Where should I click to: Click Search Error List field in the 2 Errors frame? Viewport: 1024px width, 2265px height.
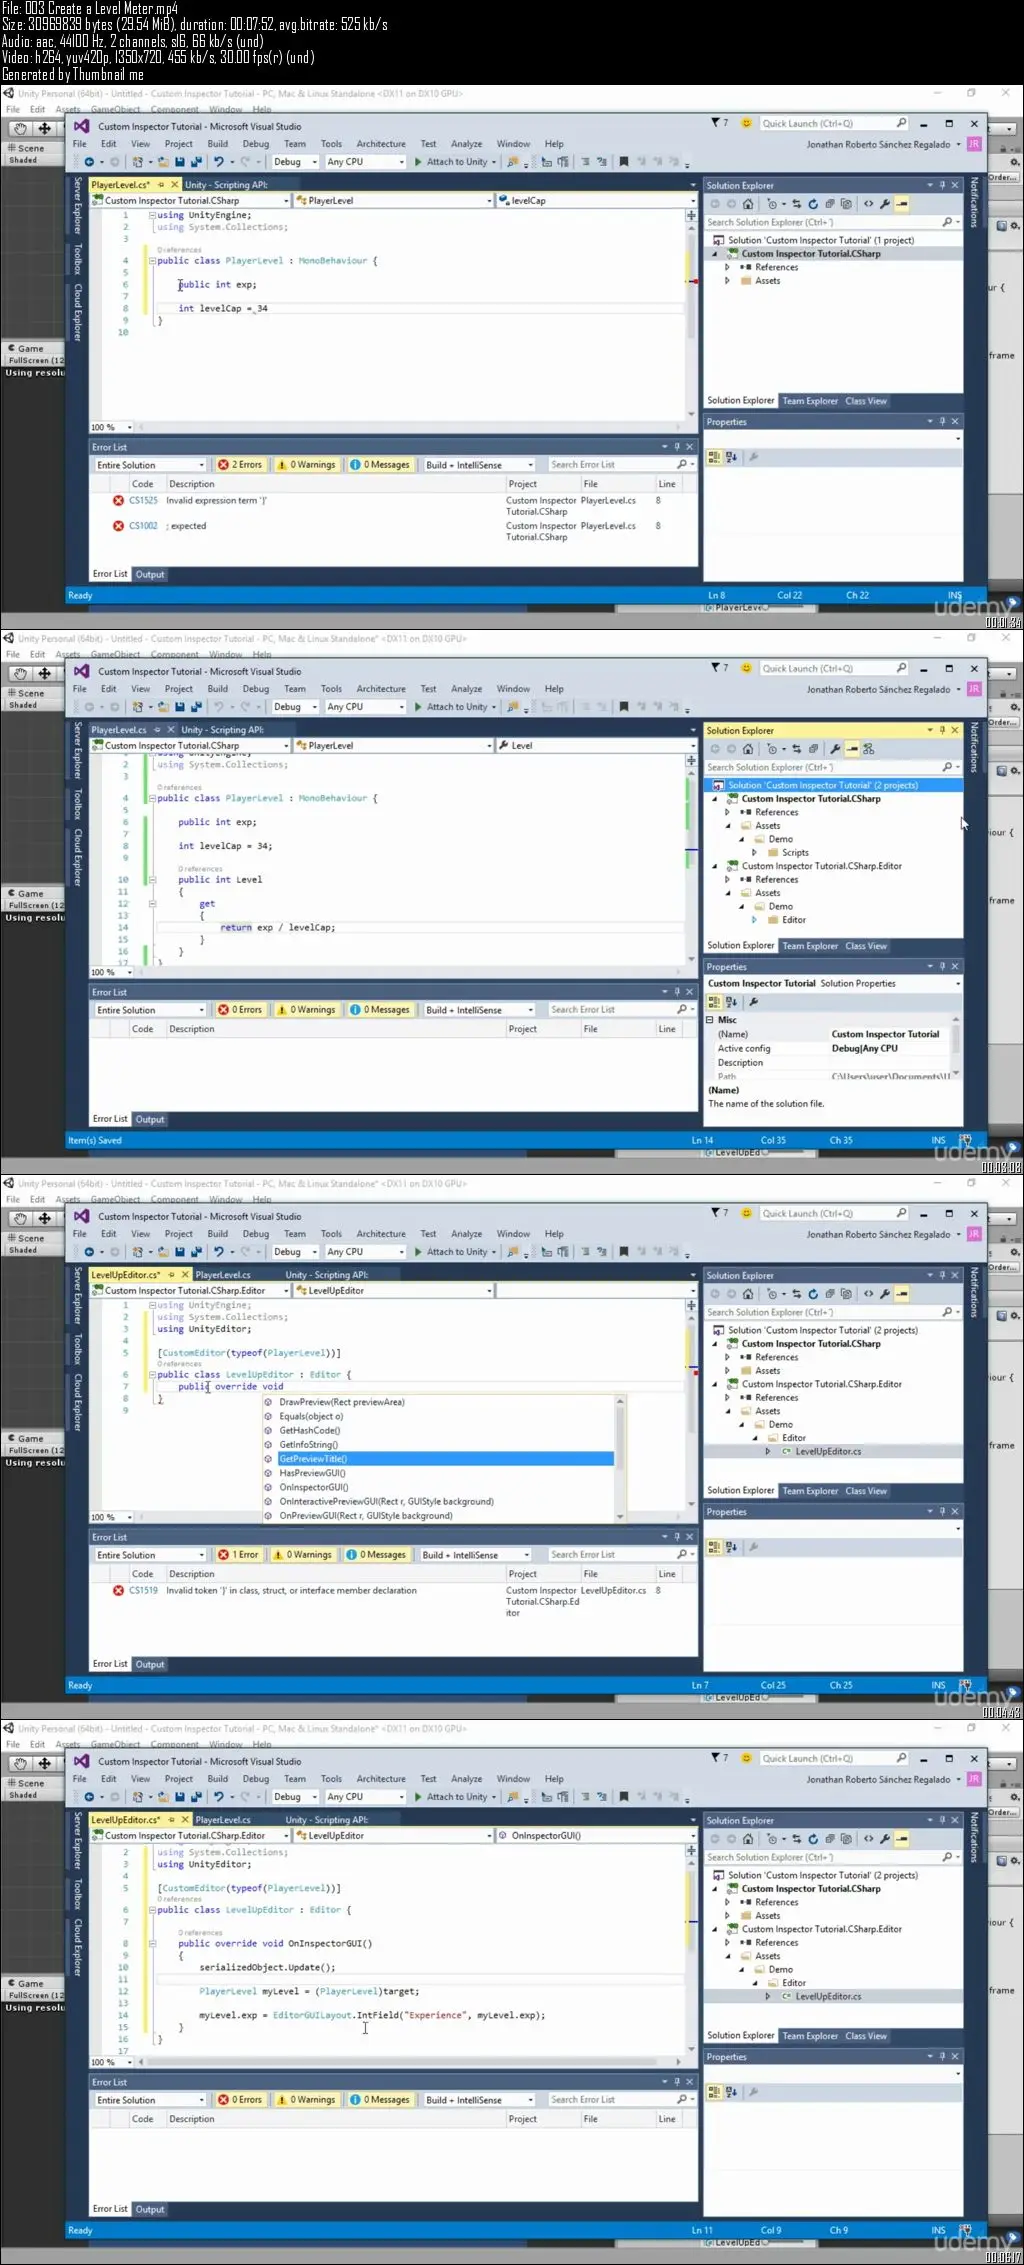[613, 465]
